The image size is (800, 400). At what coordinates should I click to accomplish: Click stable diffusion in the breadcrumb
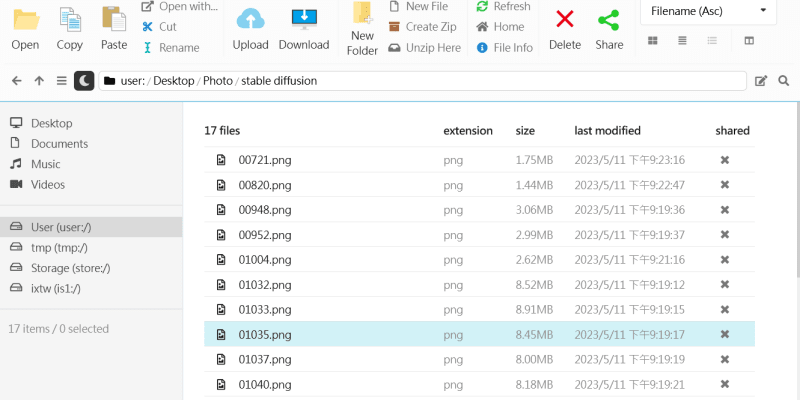click(x=279, y=81)
